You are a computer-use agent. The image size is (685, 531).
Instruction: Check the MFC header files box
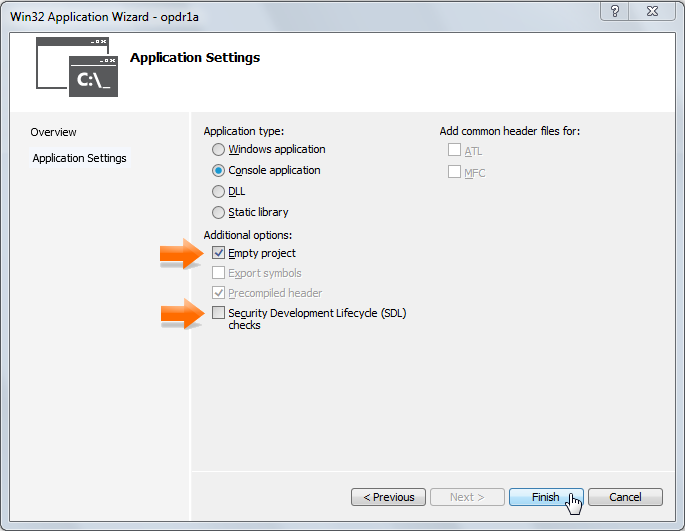point(455,173)
